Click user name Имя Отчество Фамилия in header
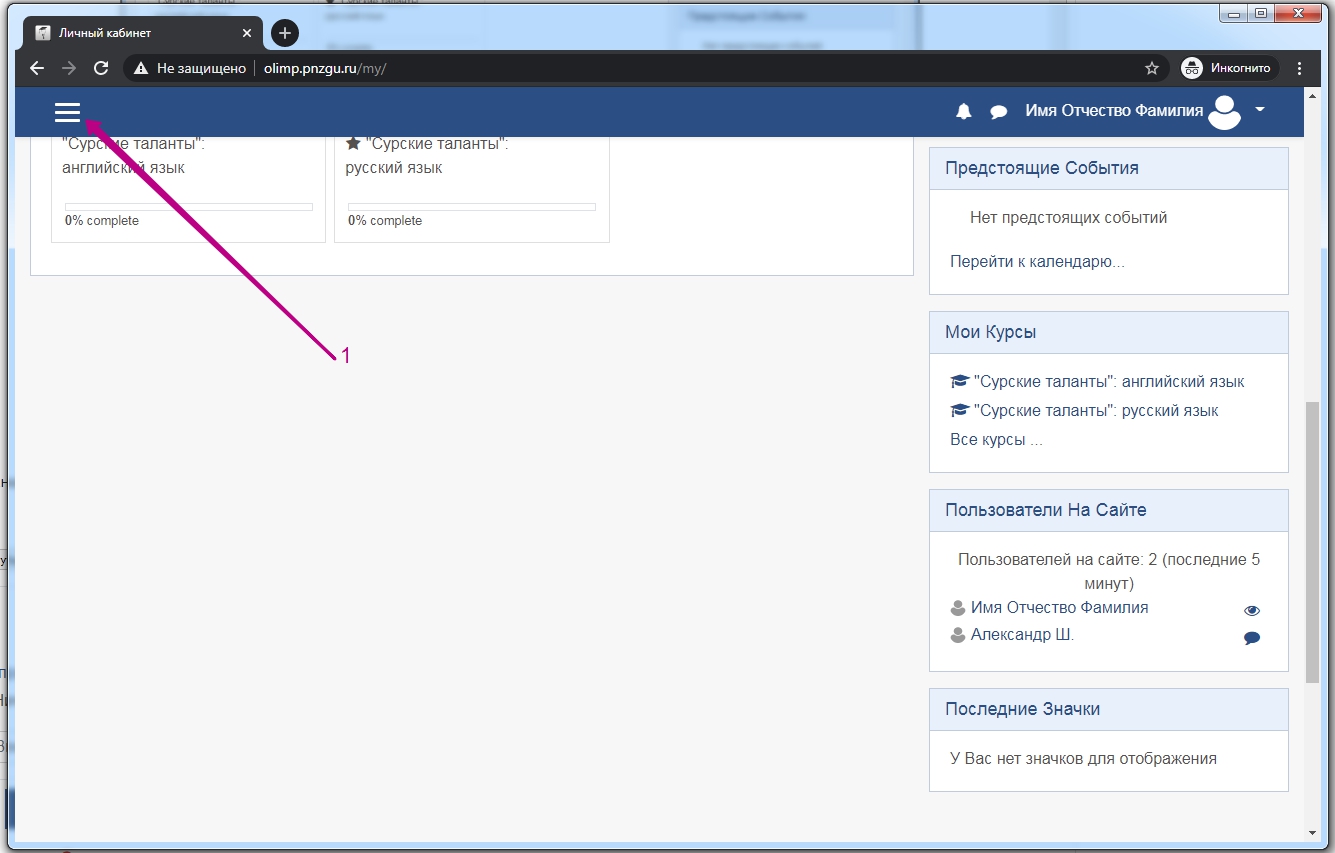 1114,111
